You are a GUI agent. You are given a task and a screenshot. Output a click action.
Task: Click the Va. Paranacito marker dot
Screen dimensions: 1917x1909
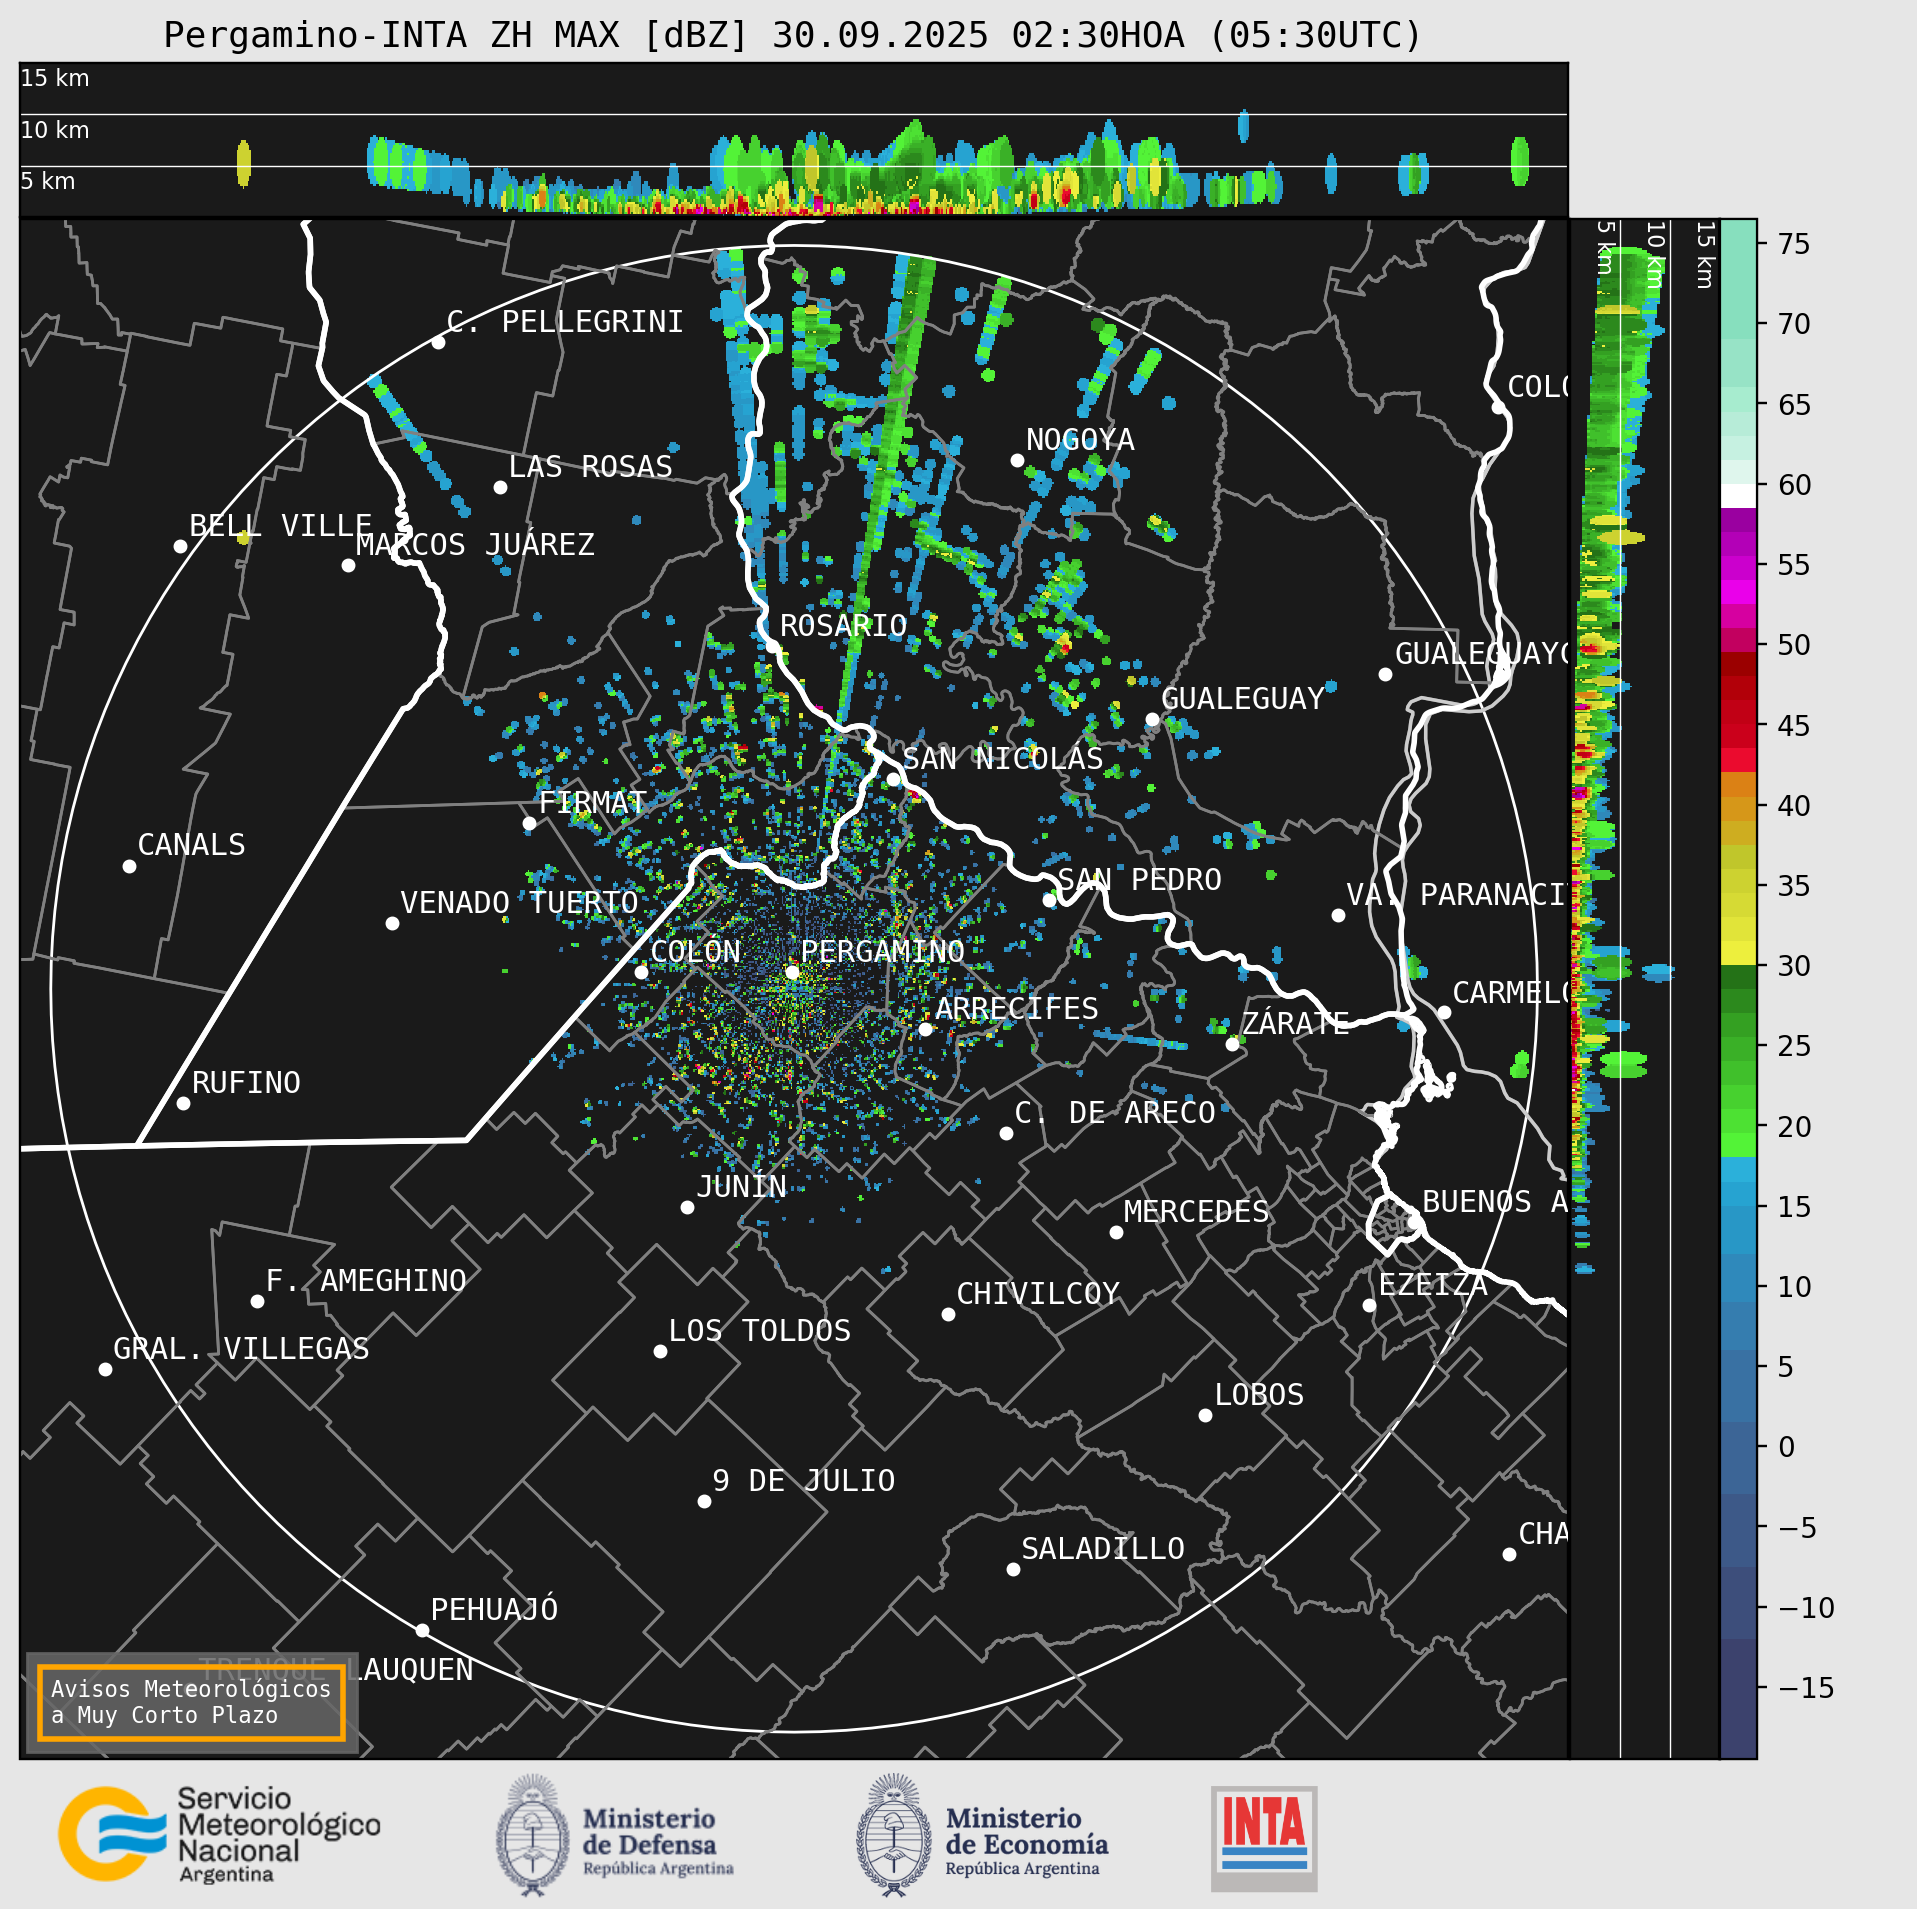pyautogui.click(x=1338, y=915)
